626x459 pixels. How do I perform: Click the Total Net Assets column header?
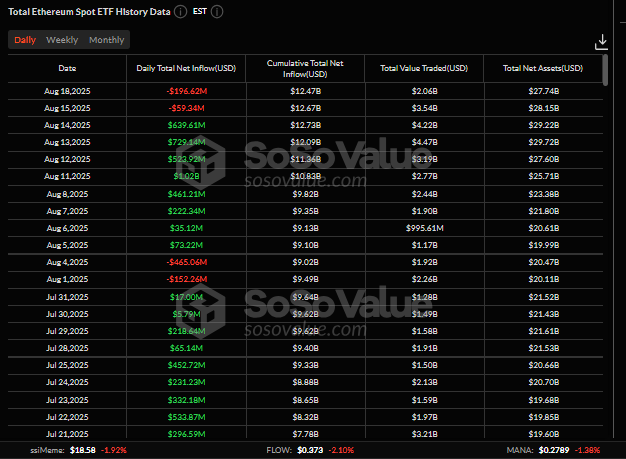click(x=543, y=68)
